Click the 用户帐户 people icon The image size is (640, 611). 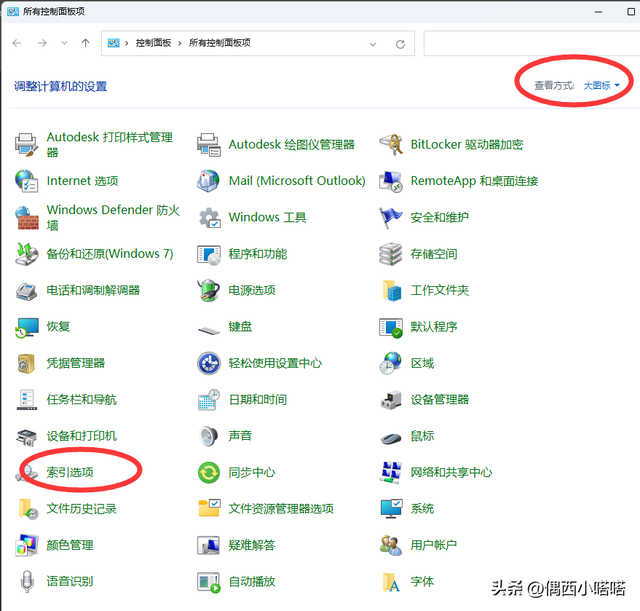[x=391, y=545]
